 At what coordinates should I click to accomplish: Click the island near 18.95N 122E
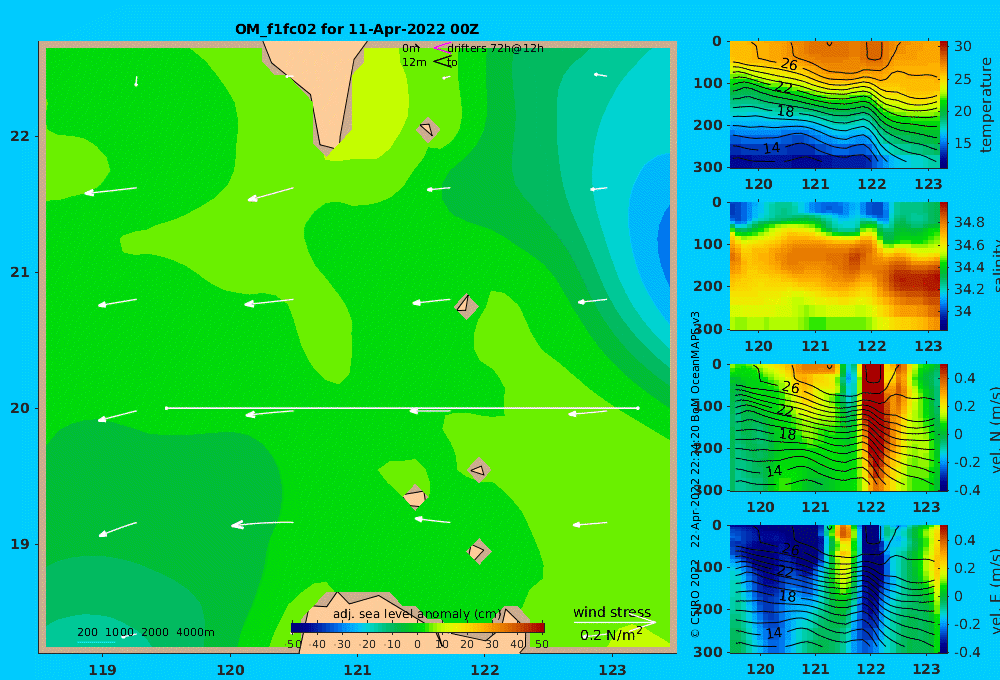[x=478, y=551]
